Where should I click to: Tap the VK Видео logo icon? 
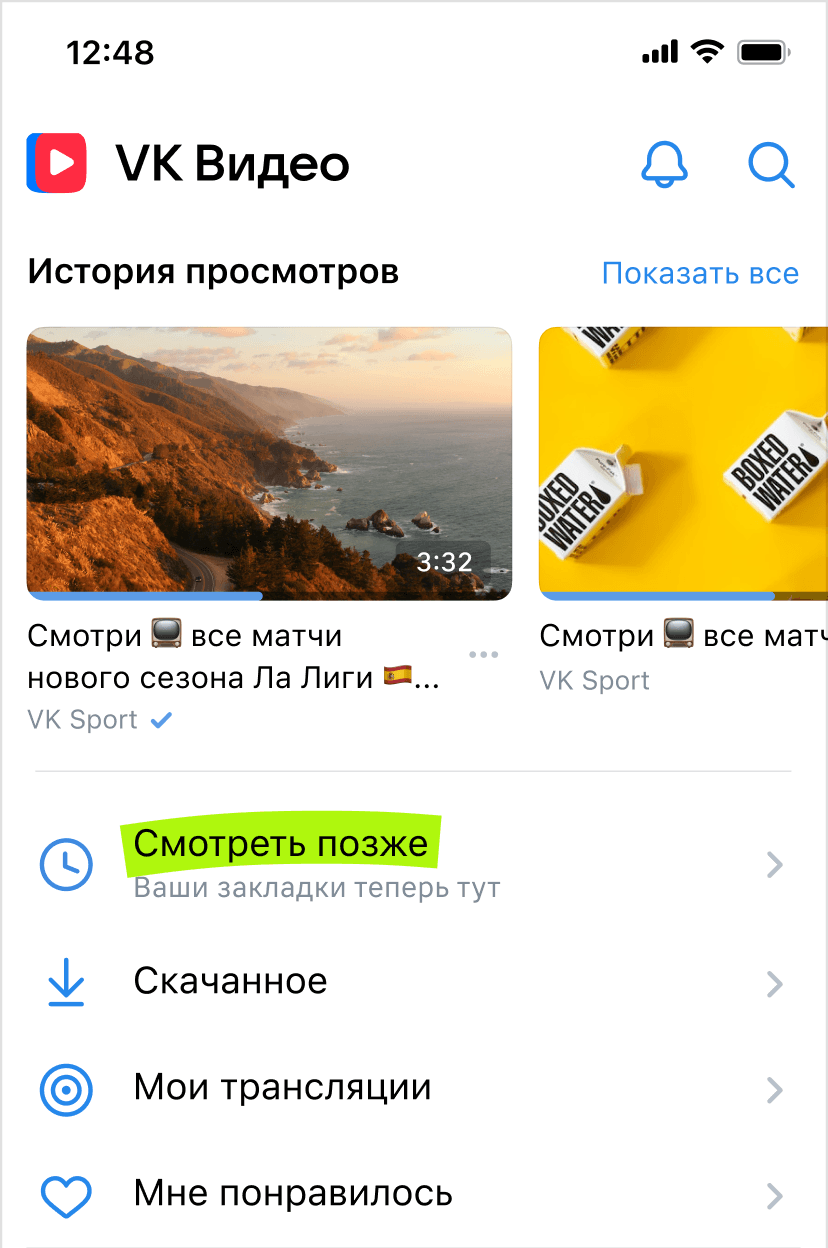[x=56, y=162]
